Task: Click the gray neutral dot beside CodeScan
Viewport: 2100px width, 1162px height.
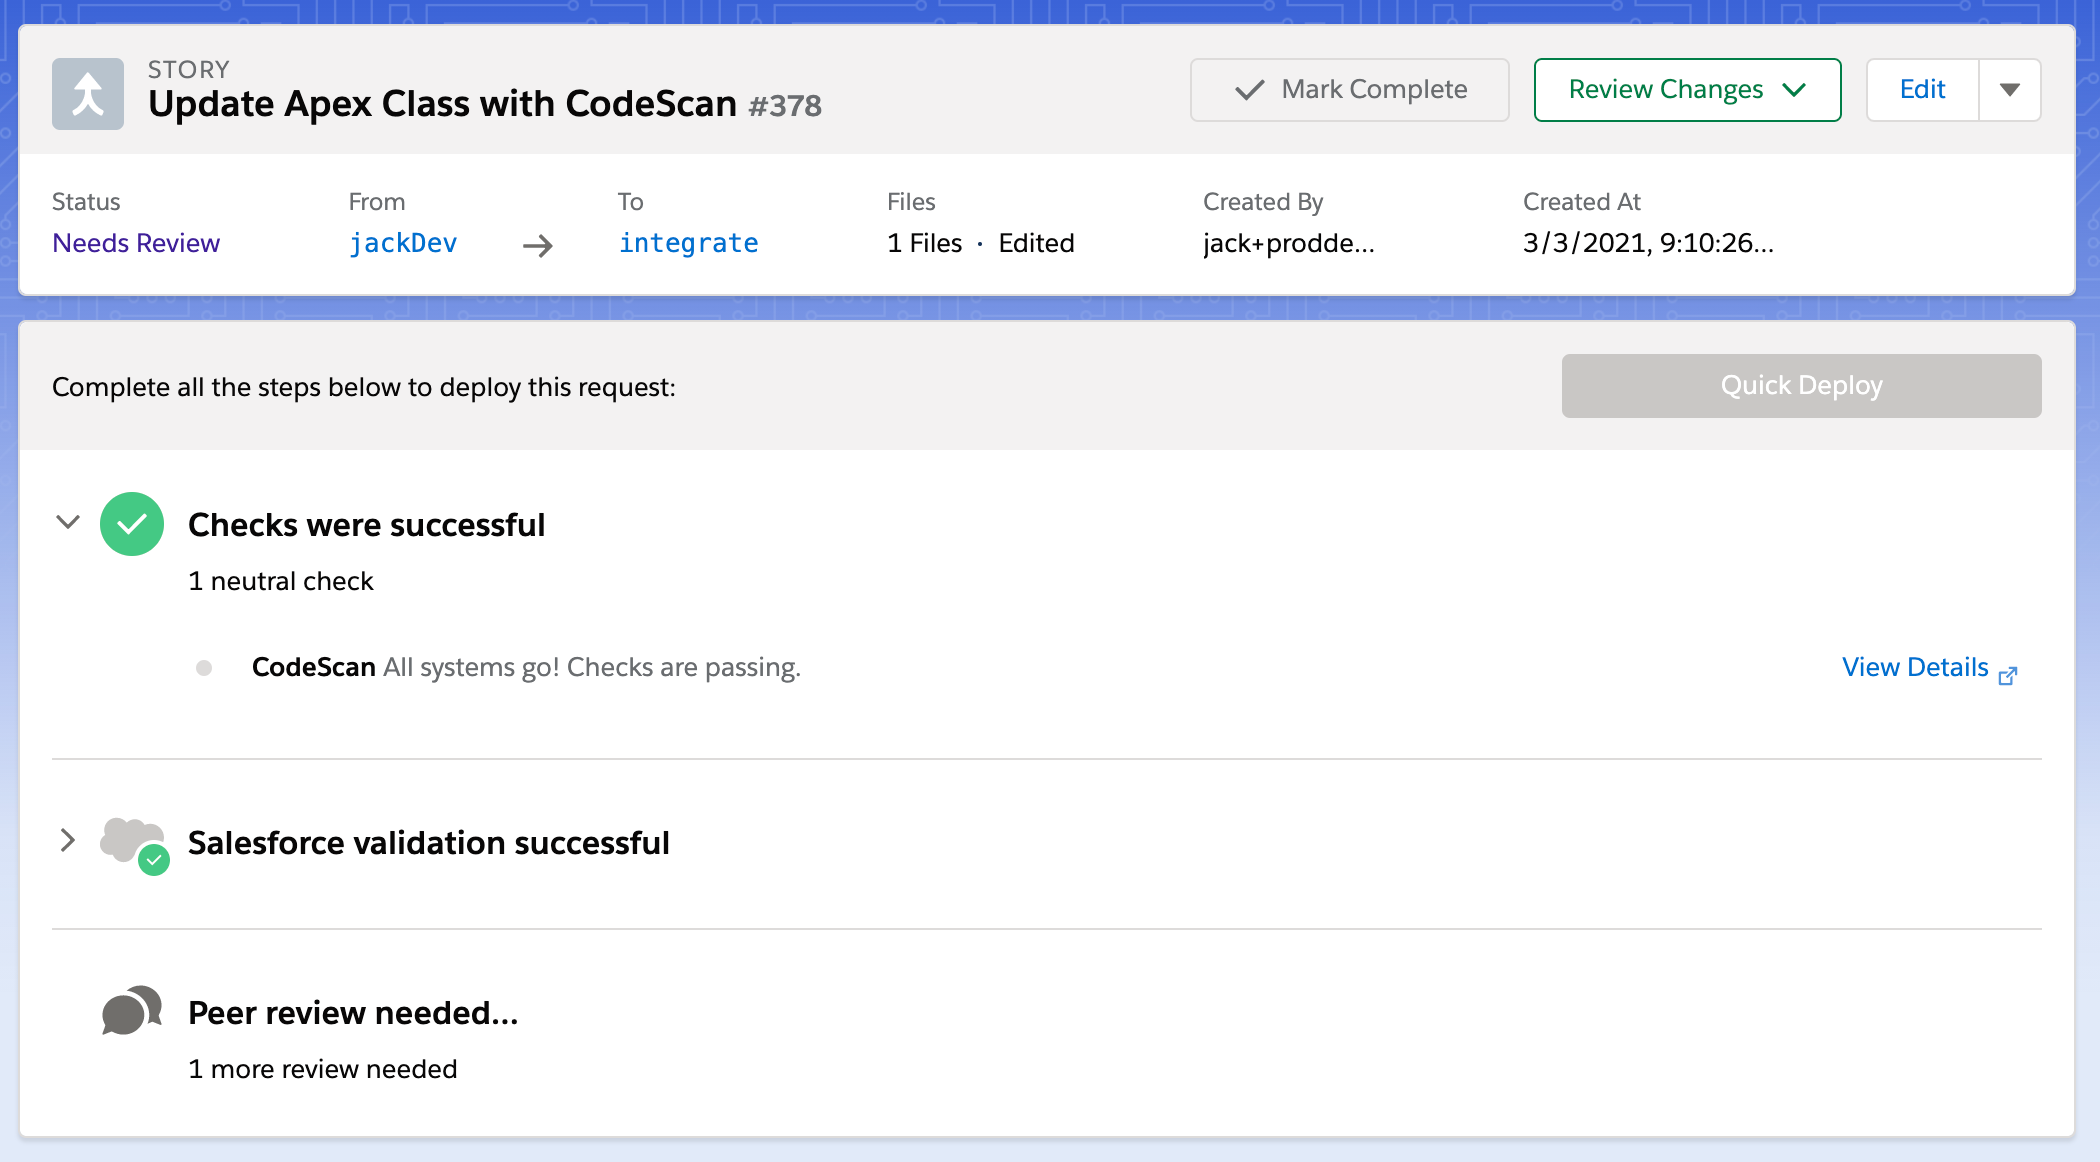Action: tap(205, 667)
